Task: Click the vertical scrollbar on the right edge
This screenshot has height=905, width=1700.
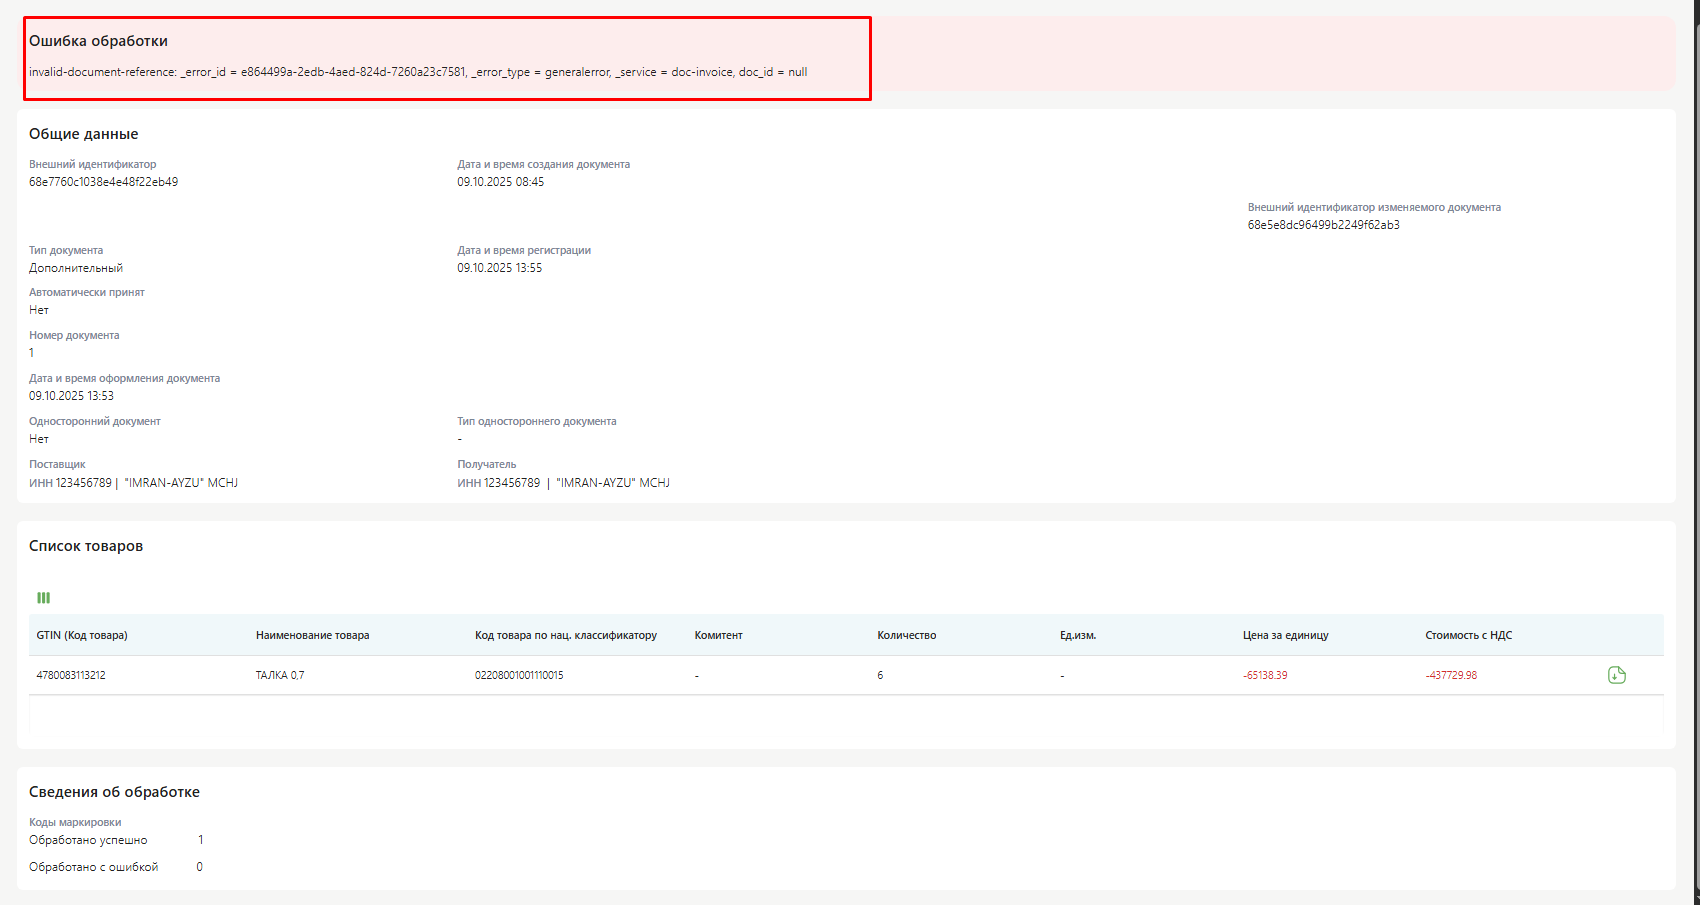Action: pyautogui.click(x=1696, y=450)
